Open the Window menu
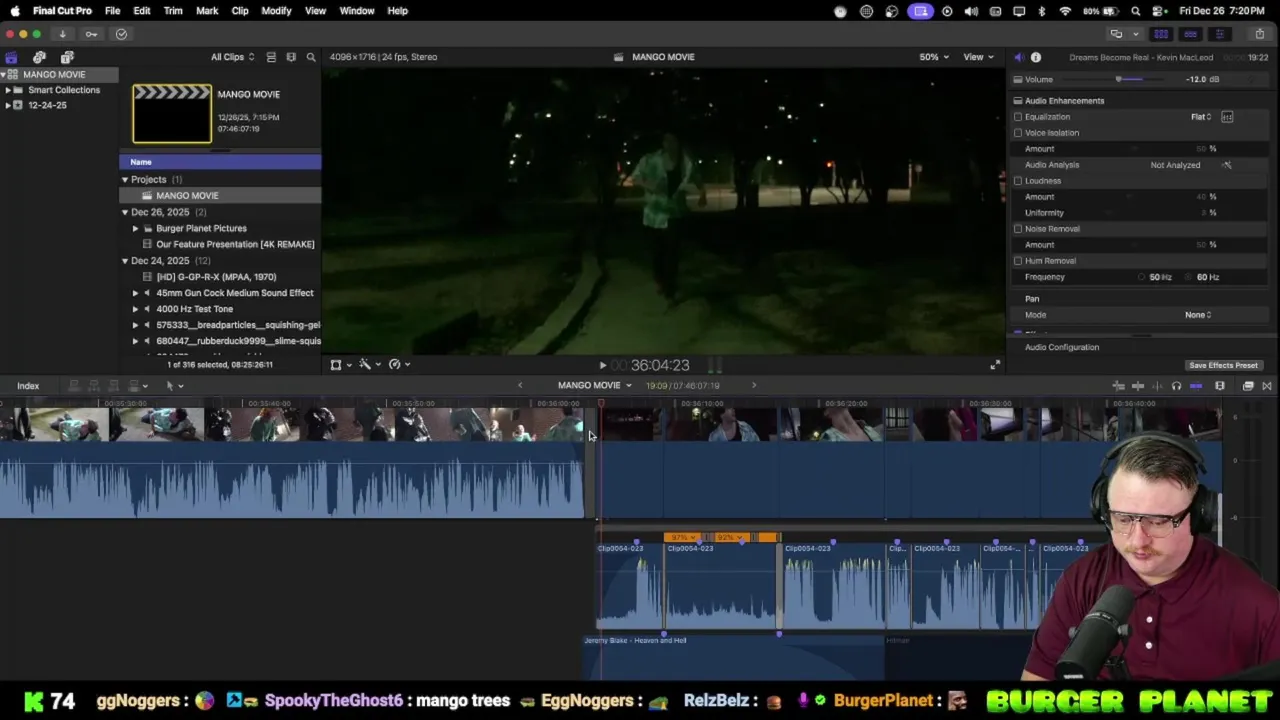This screenshot has height=720, width=1280. point(357,11)
